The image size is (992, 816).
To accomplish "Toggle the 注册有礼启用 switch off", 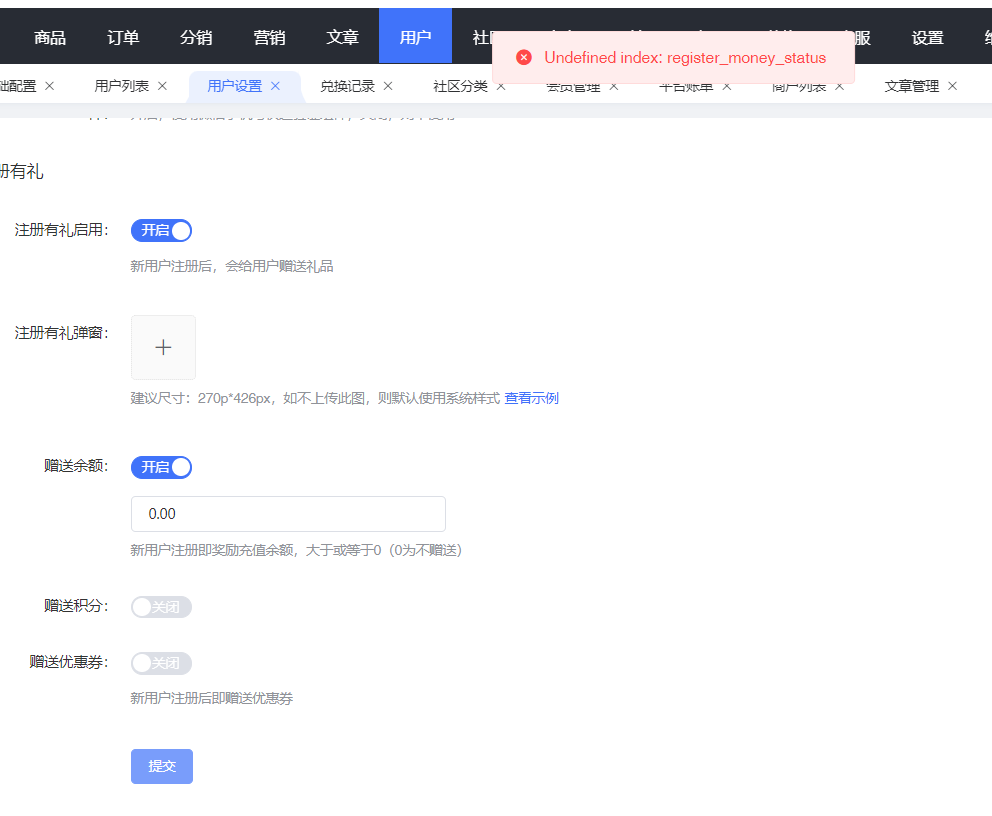I will tap(161, 231).
